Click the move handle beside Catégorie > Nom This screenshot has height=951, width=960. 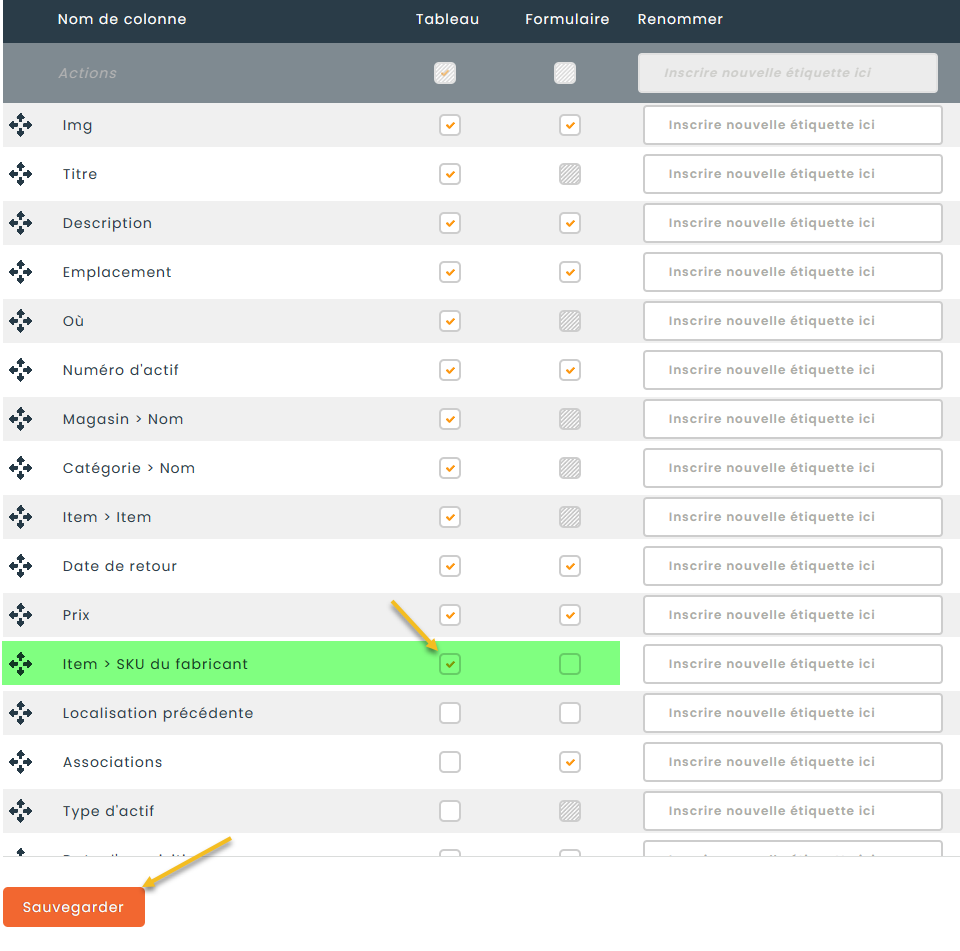20,468
